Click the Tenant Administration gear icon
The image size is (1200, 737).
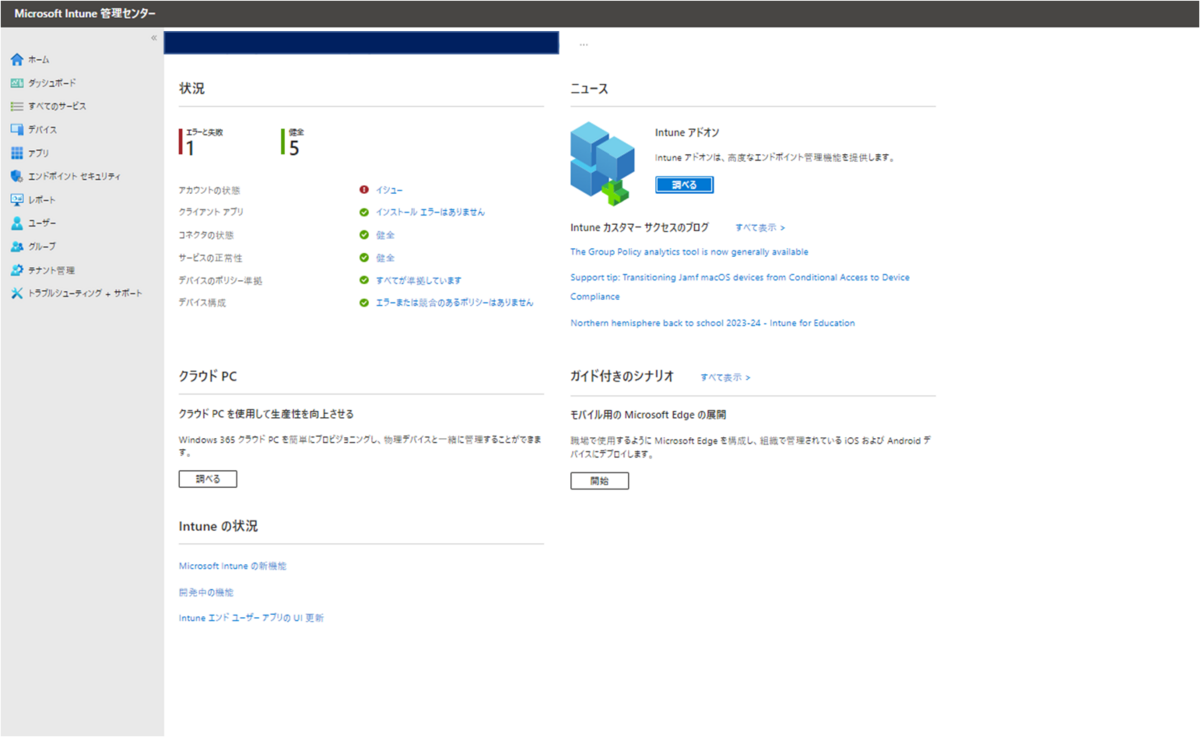point(16,270)
